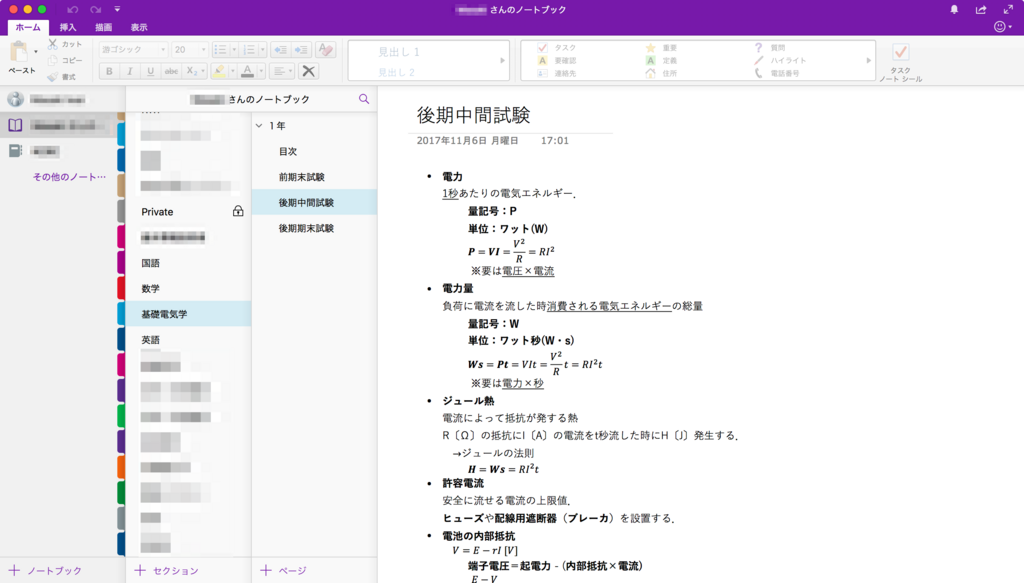The image size is (1024, 583).
Task: Apply the 定義 tag
Action: tap(662, 60)
